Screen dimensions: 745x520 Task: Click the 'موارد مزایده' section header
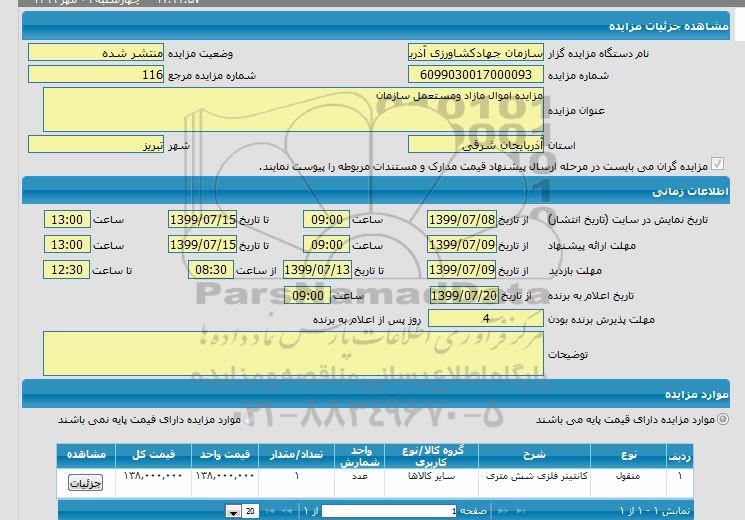[376, 394]
